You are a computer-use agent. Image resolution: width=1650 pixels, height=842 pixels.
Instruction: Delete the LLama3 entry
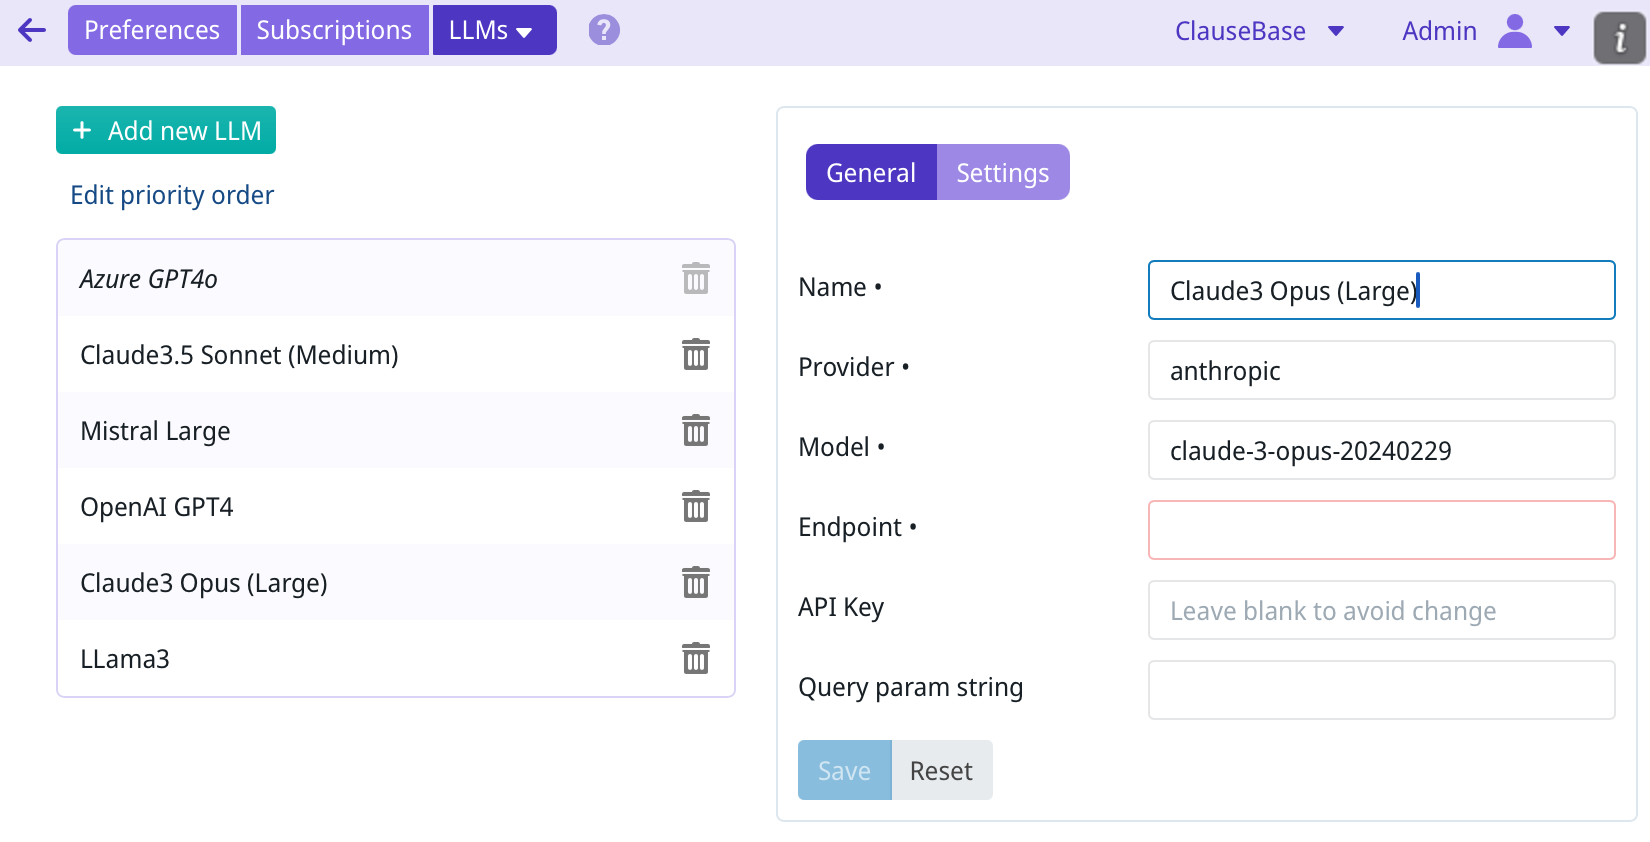[695, 658]
